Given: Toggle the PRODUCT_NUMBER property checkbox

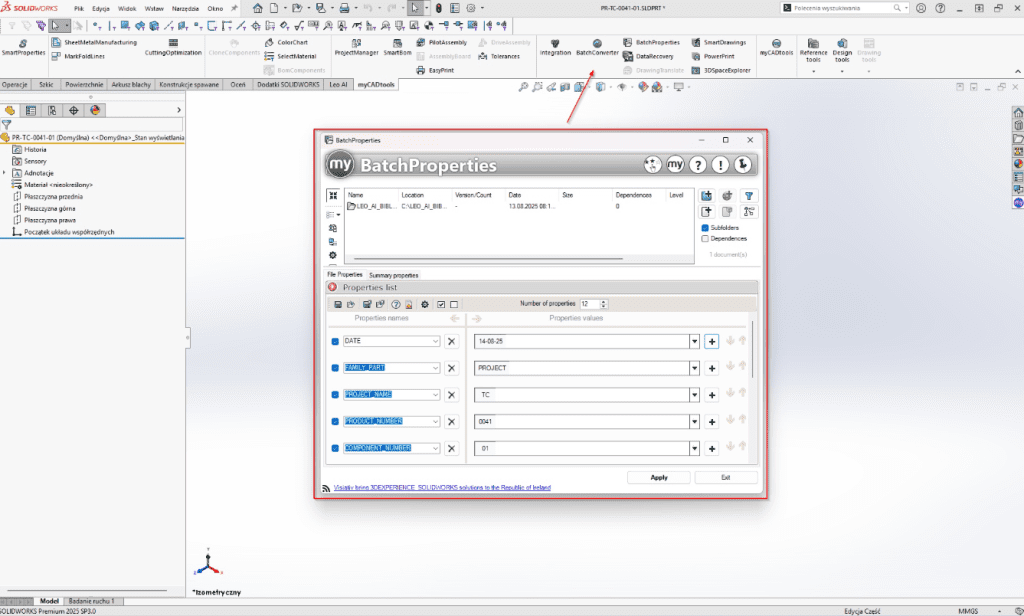Looking at the screenshot, I should point(335,421).
